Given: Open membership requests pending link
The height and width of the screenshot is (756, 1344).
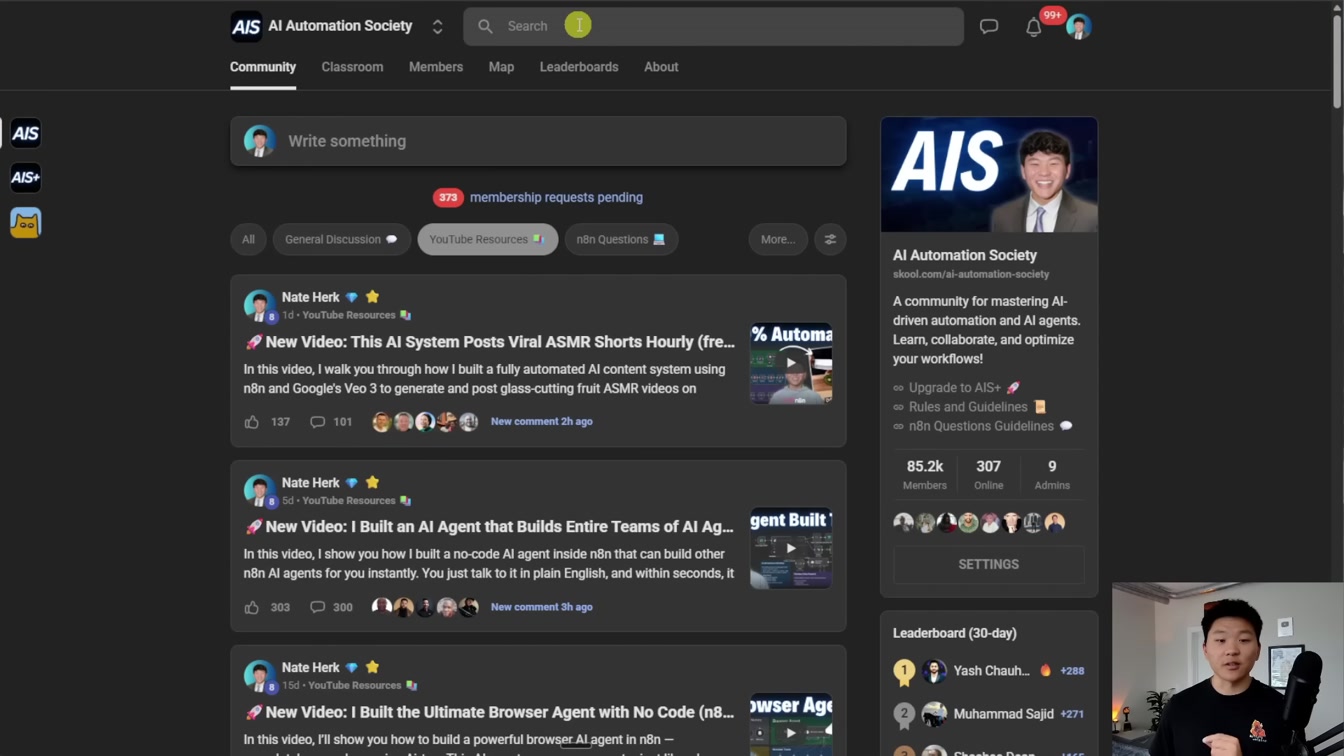Looking at the screenshot, I should point(556,197).
